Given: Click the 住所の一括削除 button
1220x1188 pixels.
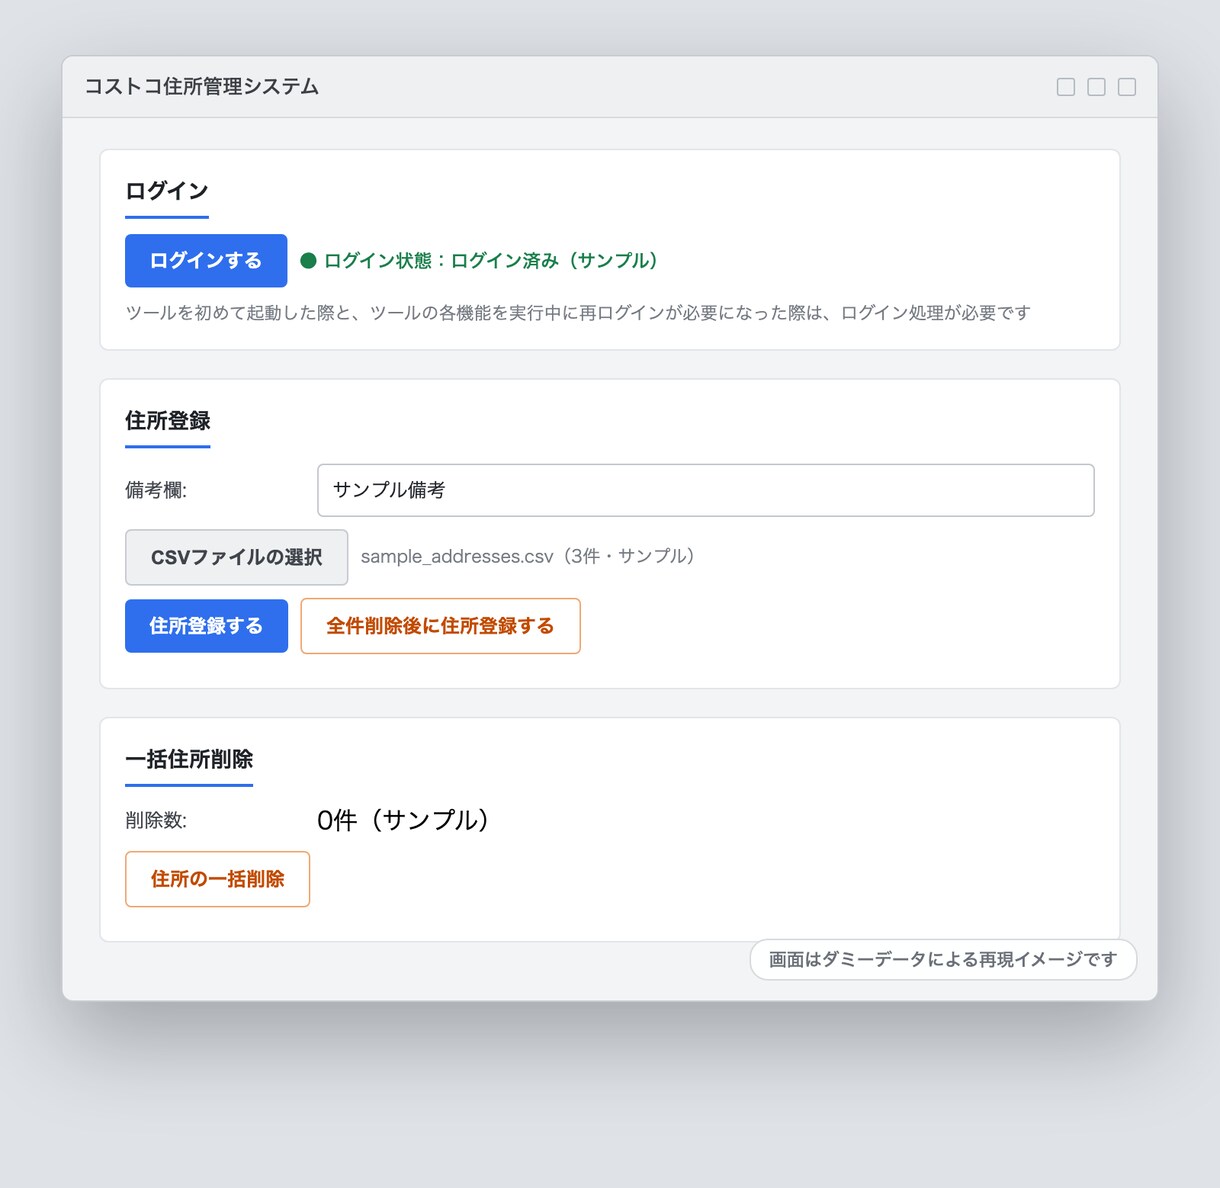Looking at the screenshot, I should (218, 879).
